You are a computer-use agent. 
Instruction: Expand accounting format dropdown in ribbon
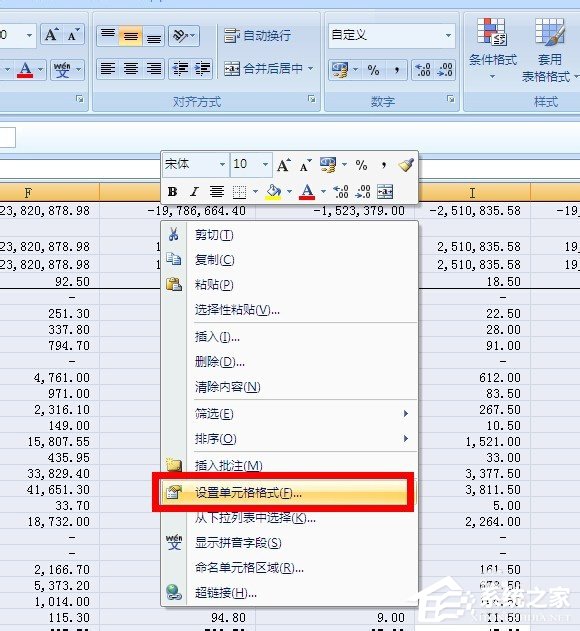355,70
